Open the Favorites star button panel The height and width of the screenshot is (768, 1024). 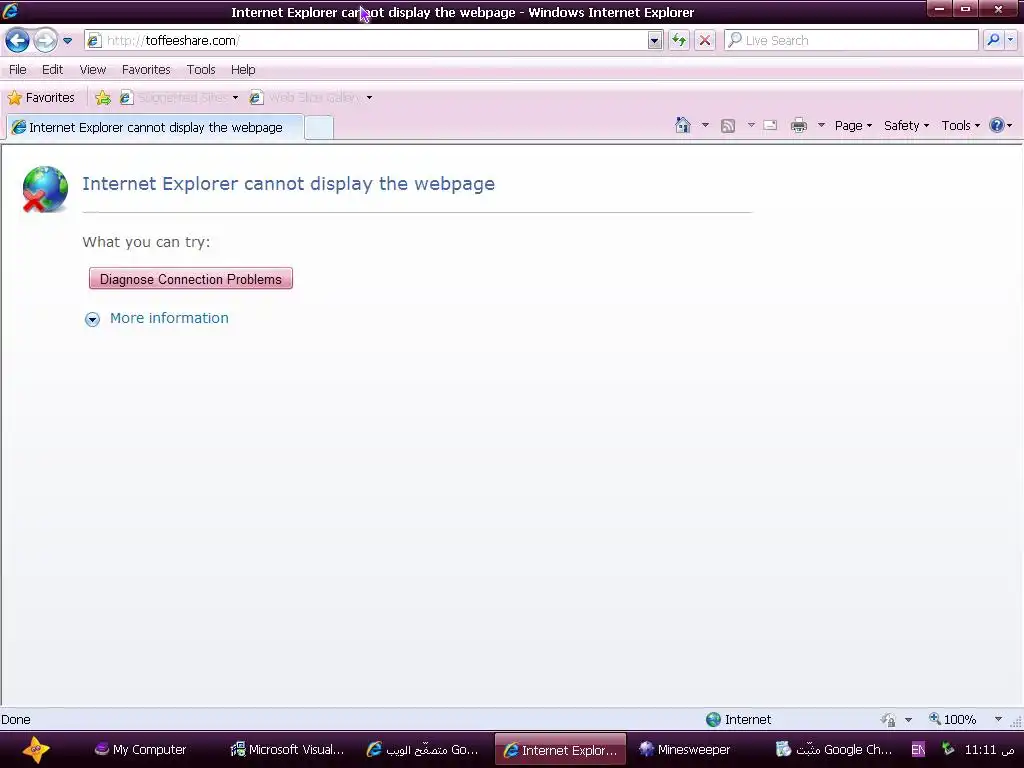point(41,98)
